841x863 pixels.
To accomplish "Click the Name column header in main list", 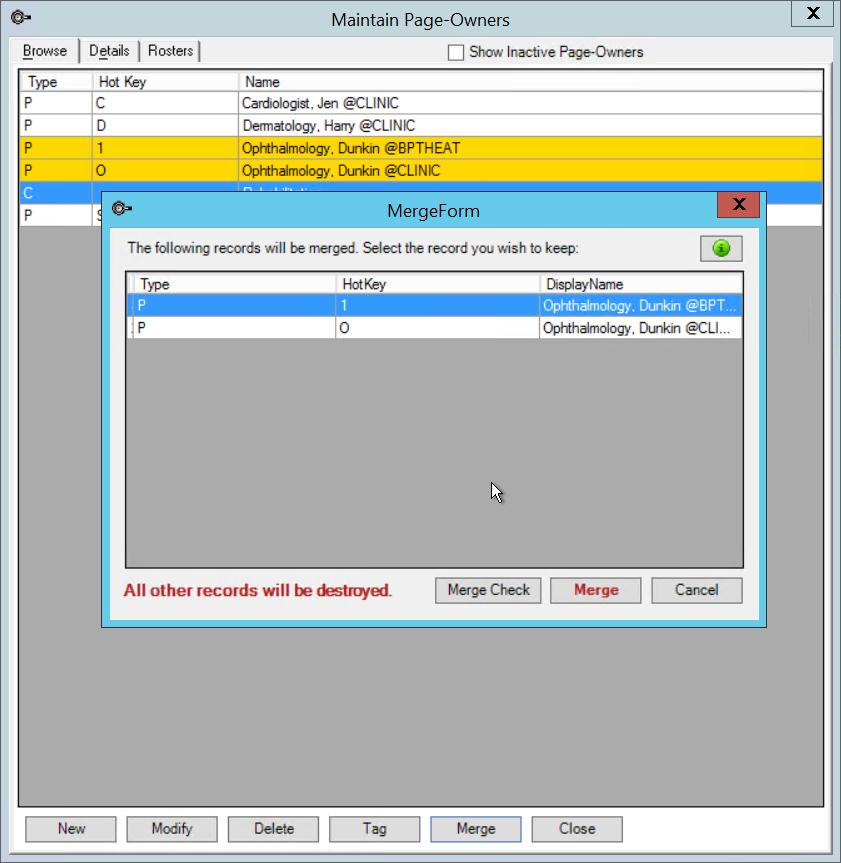I will pos(531,82).
